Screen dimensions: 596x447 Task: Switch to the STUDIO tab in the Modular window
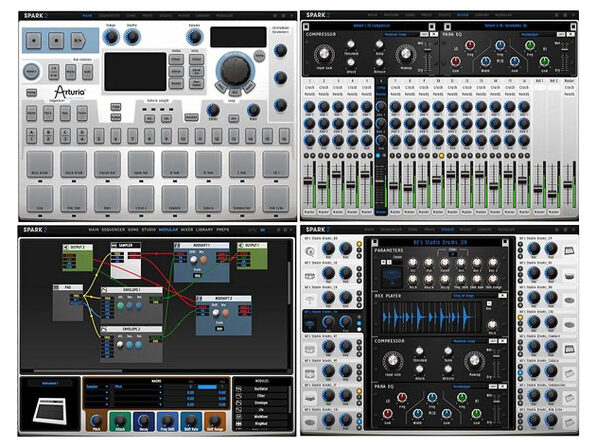tap(149, 230)
